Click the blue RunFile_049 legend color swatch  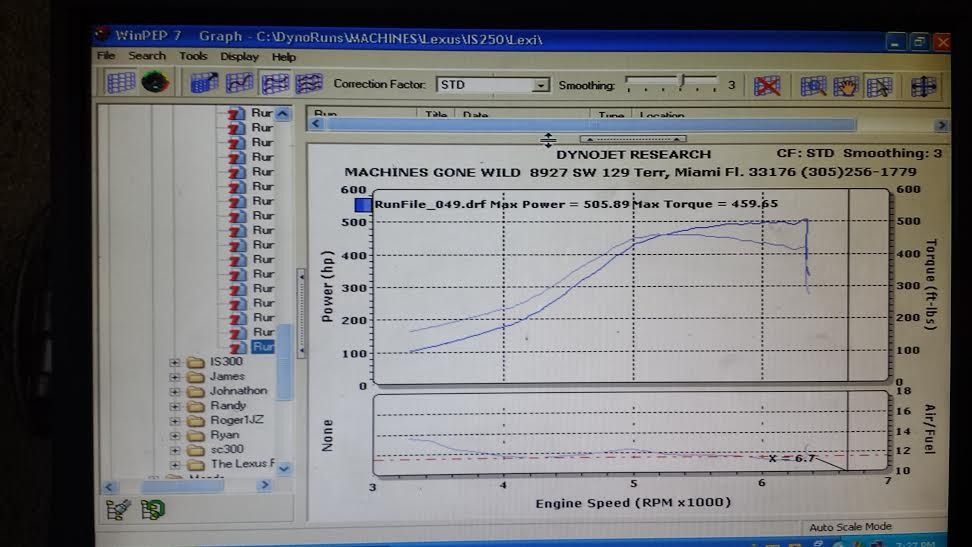(363, 204)
